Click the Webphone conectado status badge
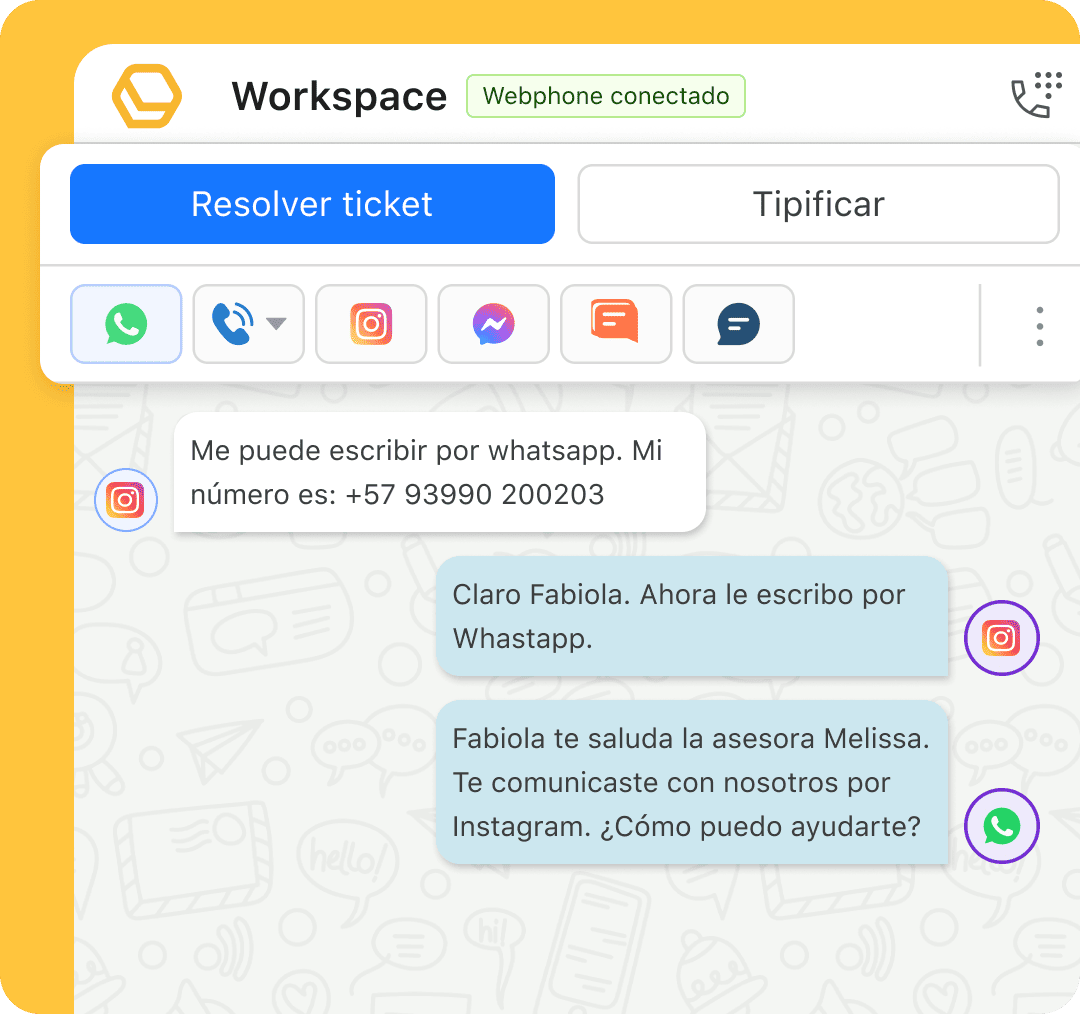1080x1014 pixels. [606, 96]
